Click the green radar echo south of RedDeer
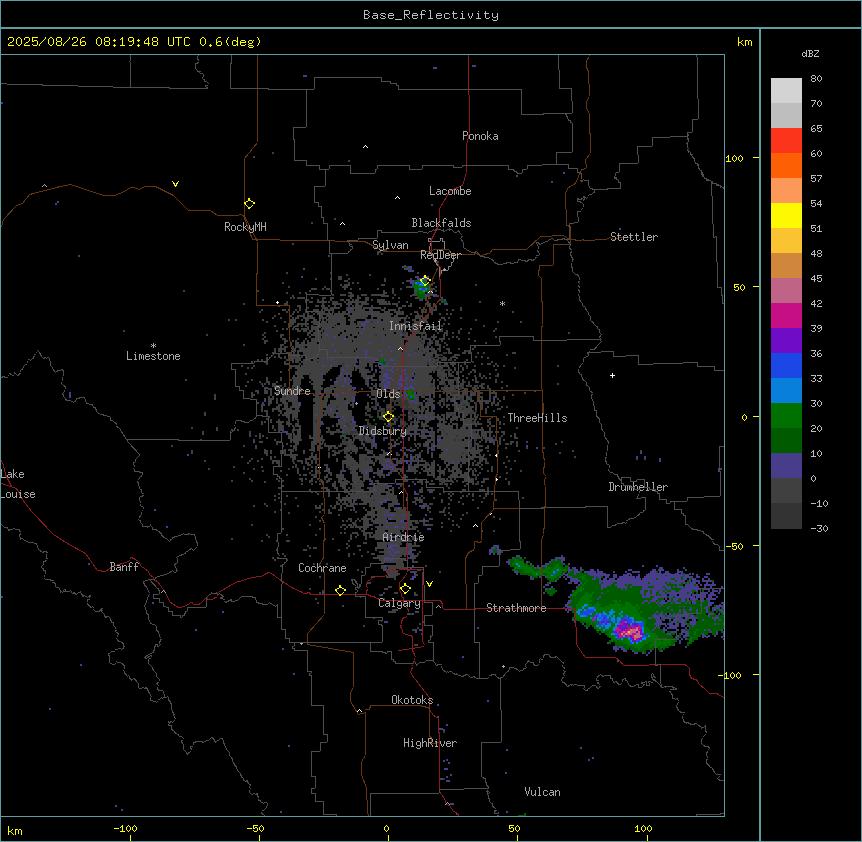862x842 pixels. (422, 290)
